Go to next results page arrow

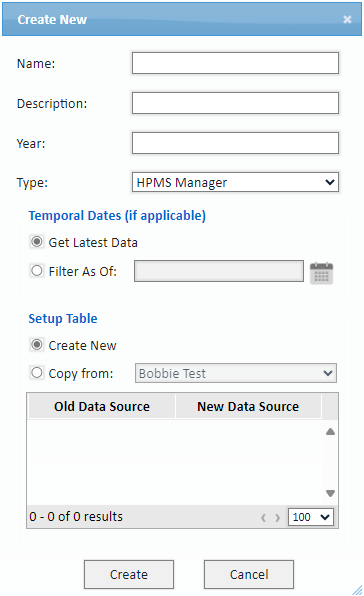tap(278, 518)
